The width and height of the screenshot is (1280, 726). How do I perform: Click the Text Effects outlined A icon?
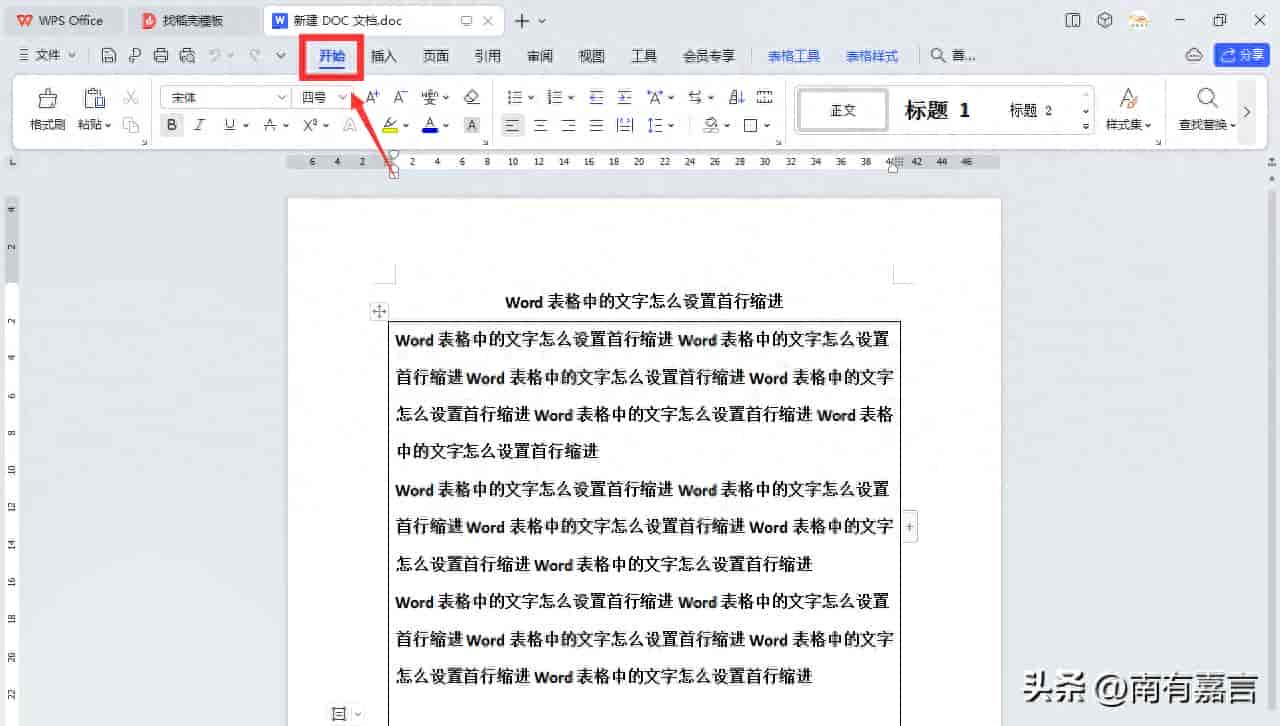tap(350, 125)
